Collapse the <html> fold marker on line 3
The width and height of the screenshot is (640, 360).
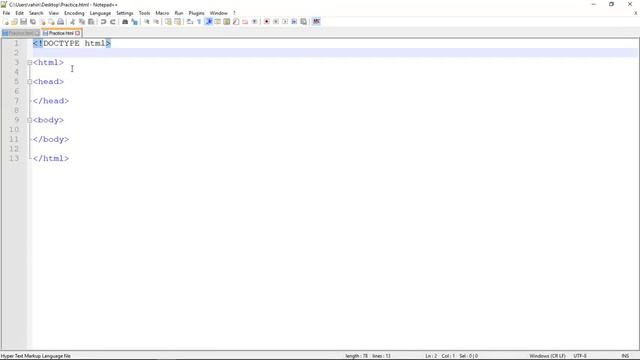[x=29, y=62]
